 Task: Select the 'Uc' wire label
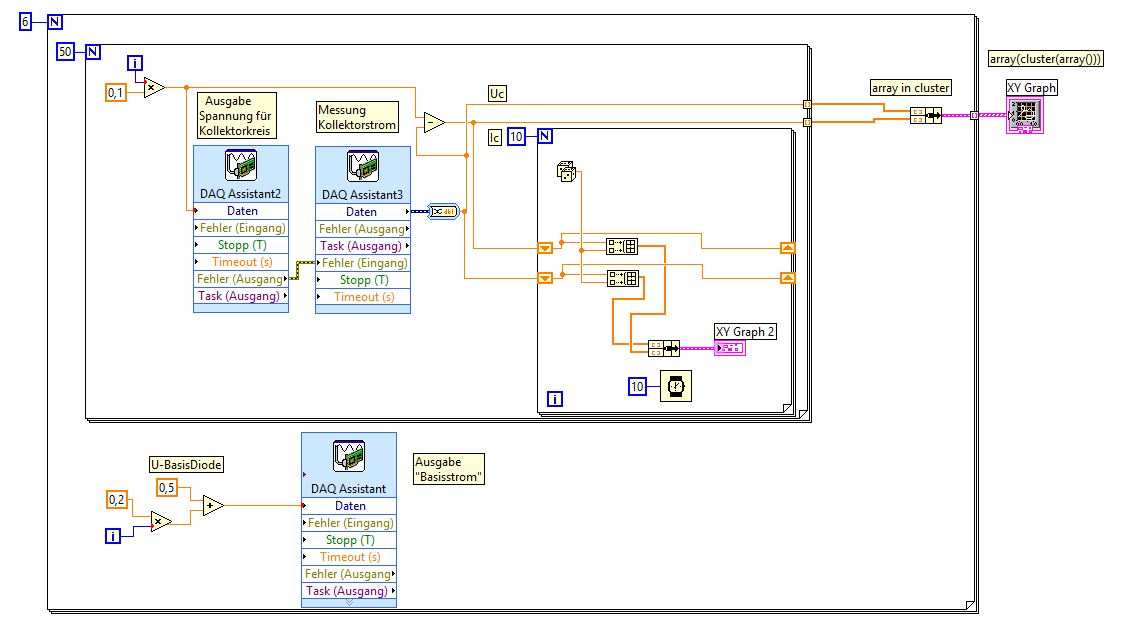pyautogui.click(x=497, y=94)
